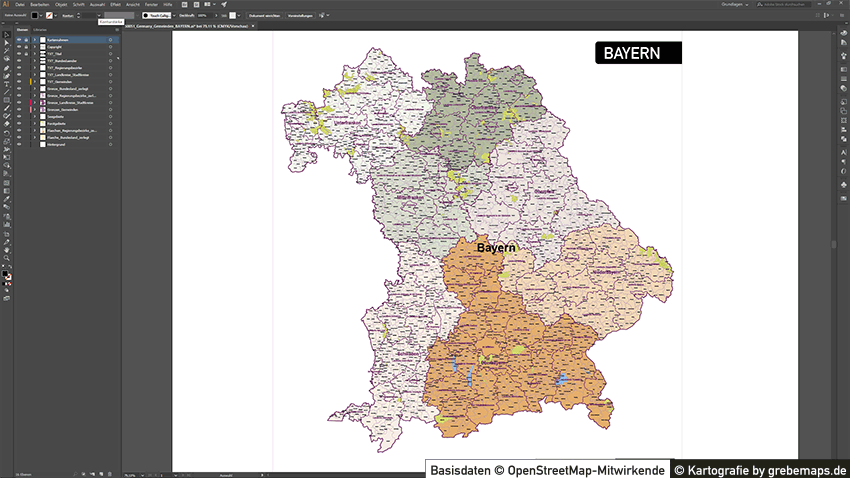Click the Dokument einrichten button

point(265,16)
